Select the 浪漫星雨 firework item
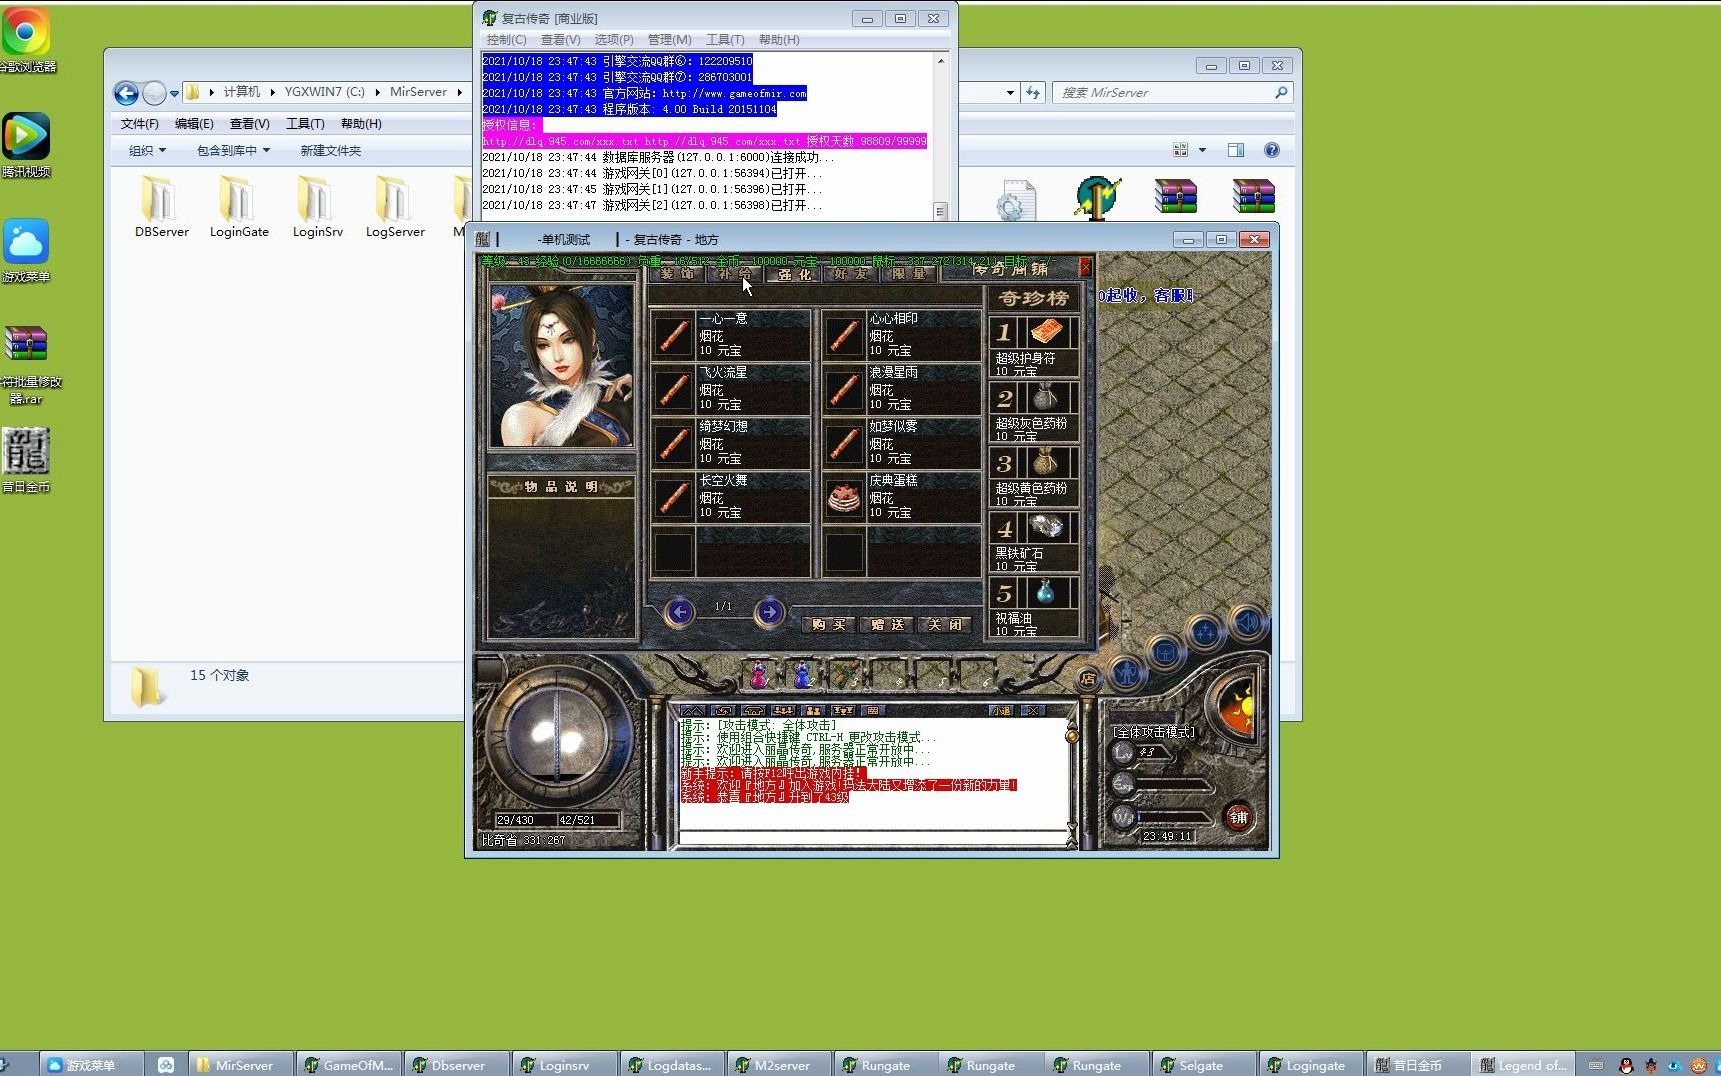This screenshot has height=1076, width=1721. click(900, 389)
